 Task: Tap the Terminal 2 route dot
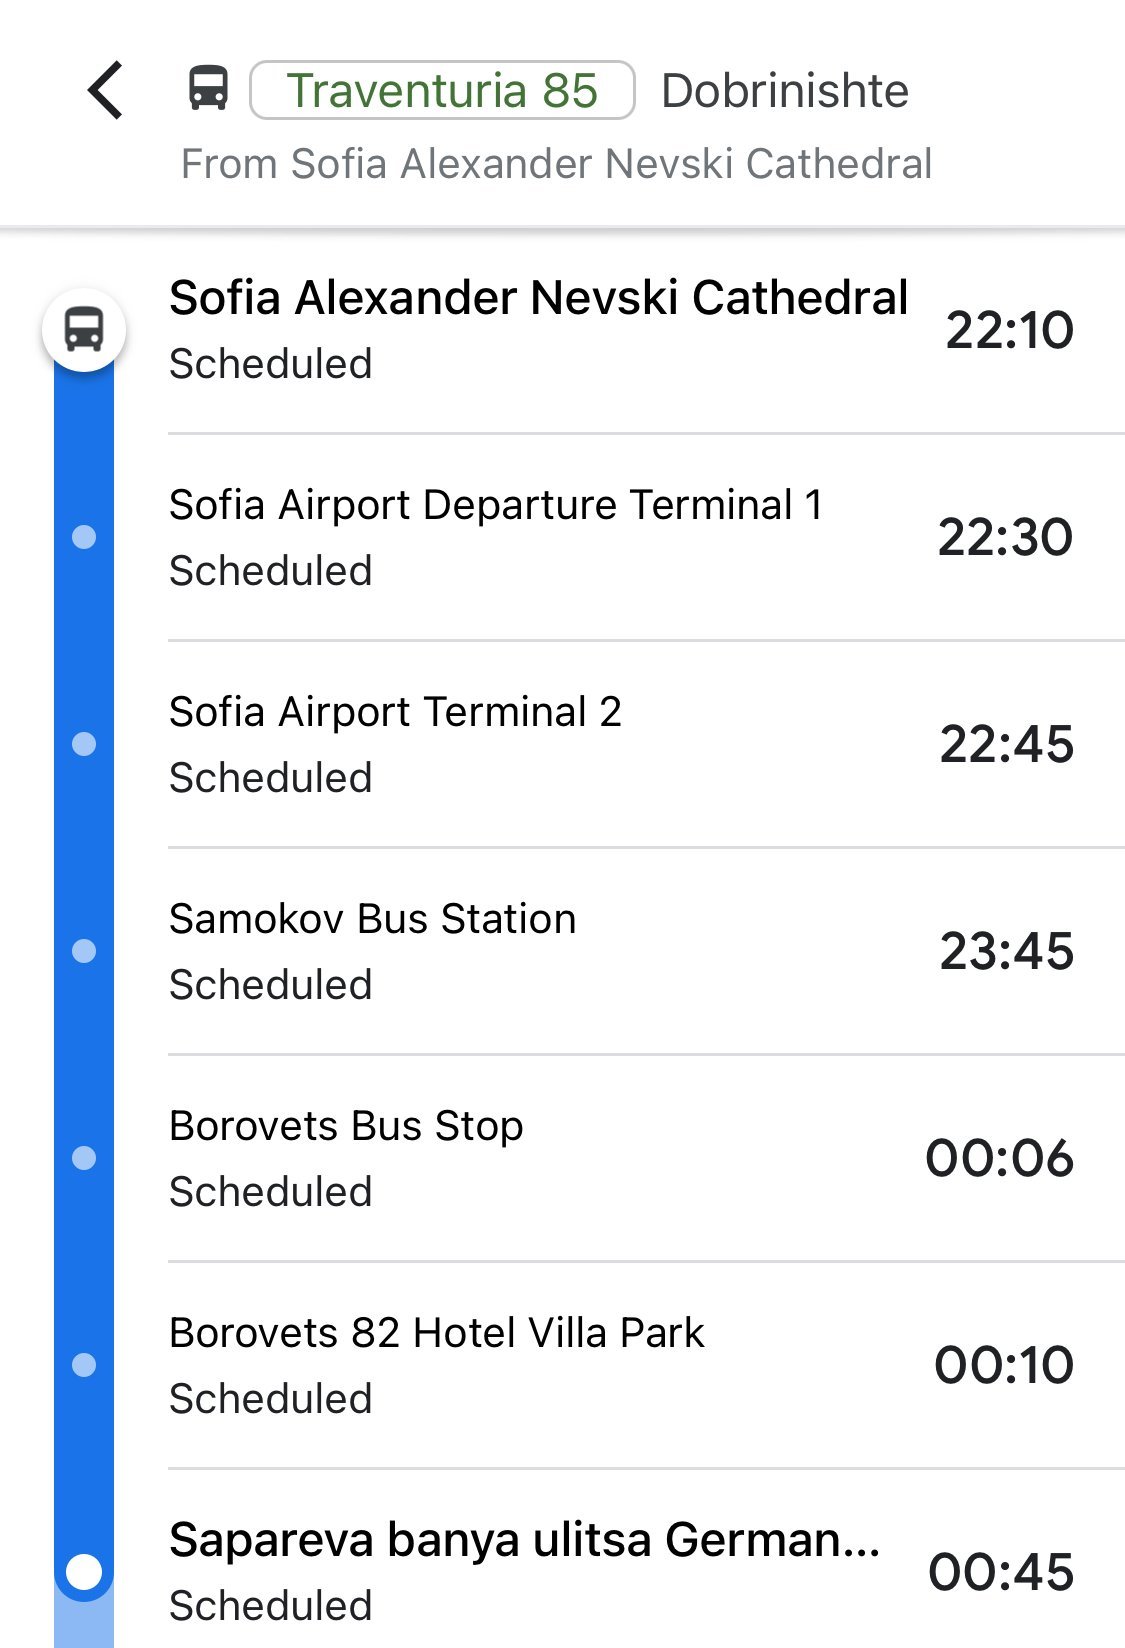[x=84, y=744]
